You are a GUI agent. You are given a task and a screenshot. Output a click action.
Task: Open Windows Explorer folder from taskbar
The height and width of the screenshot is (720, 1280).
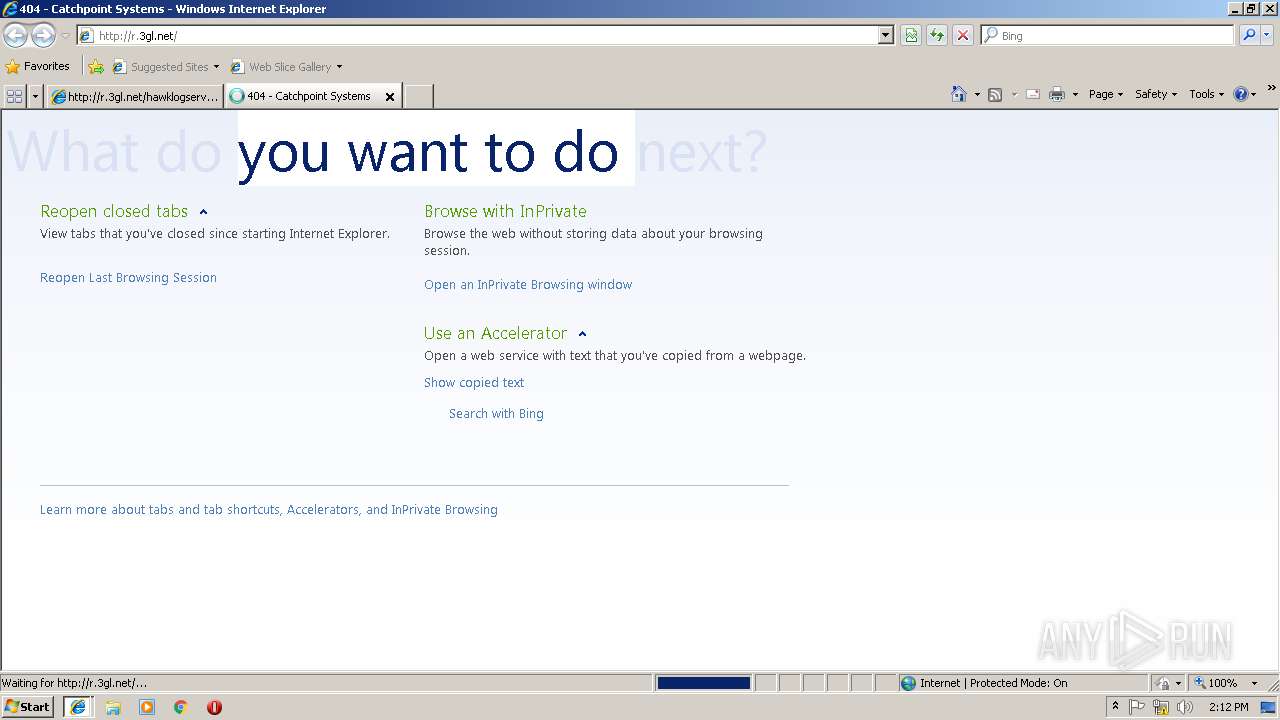pyautogui.click(x=113, y=707)
